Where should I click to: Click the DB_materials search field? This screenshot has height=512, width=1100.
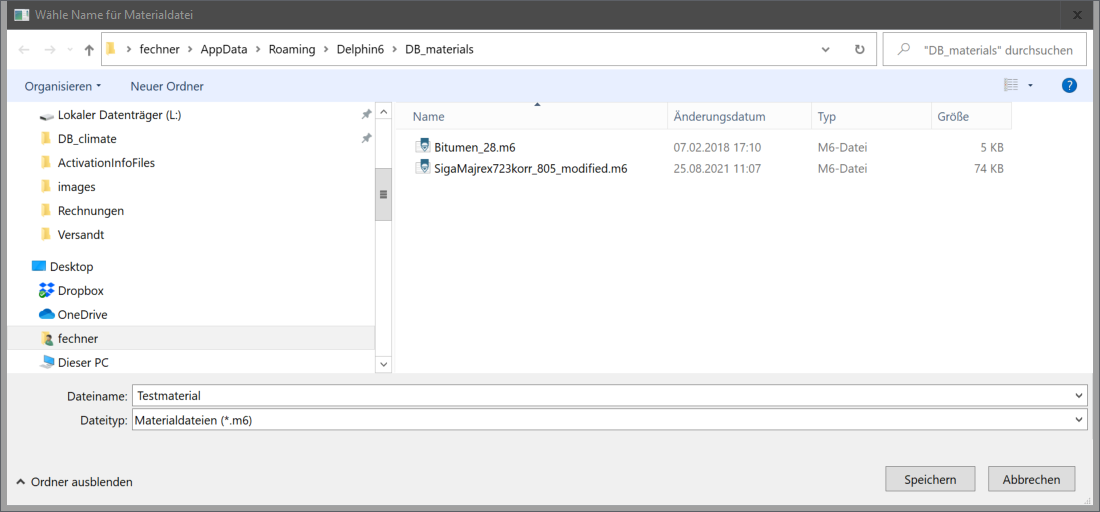[x=984, y=50]
